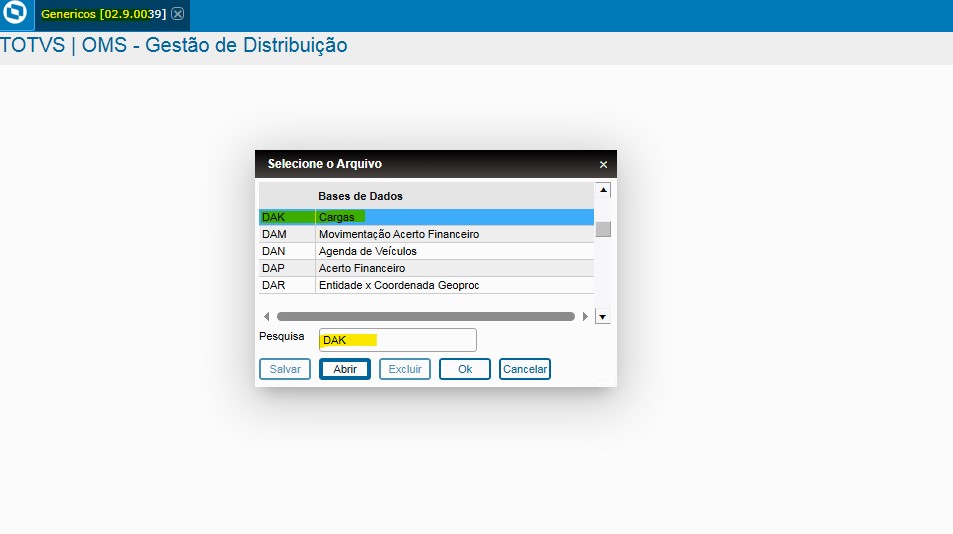Screen dimensions: 953x534
Task: Click scroll down arrow of file list
Action: (x=602, y=317)
